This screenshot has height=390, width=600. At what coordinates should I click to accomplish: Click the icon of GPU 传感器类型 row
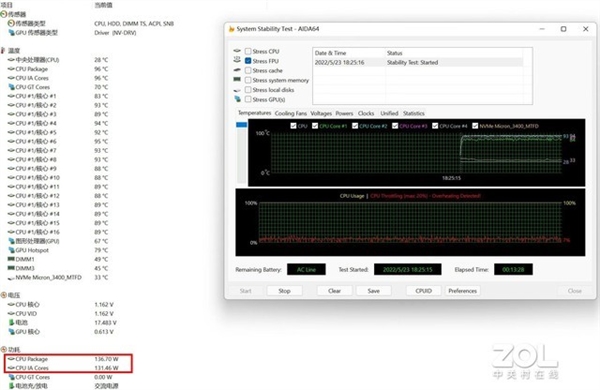click(11, 33)
